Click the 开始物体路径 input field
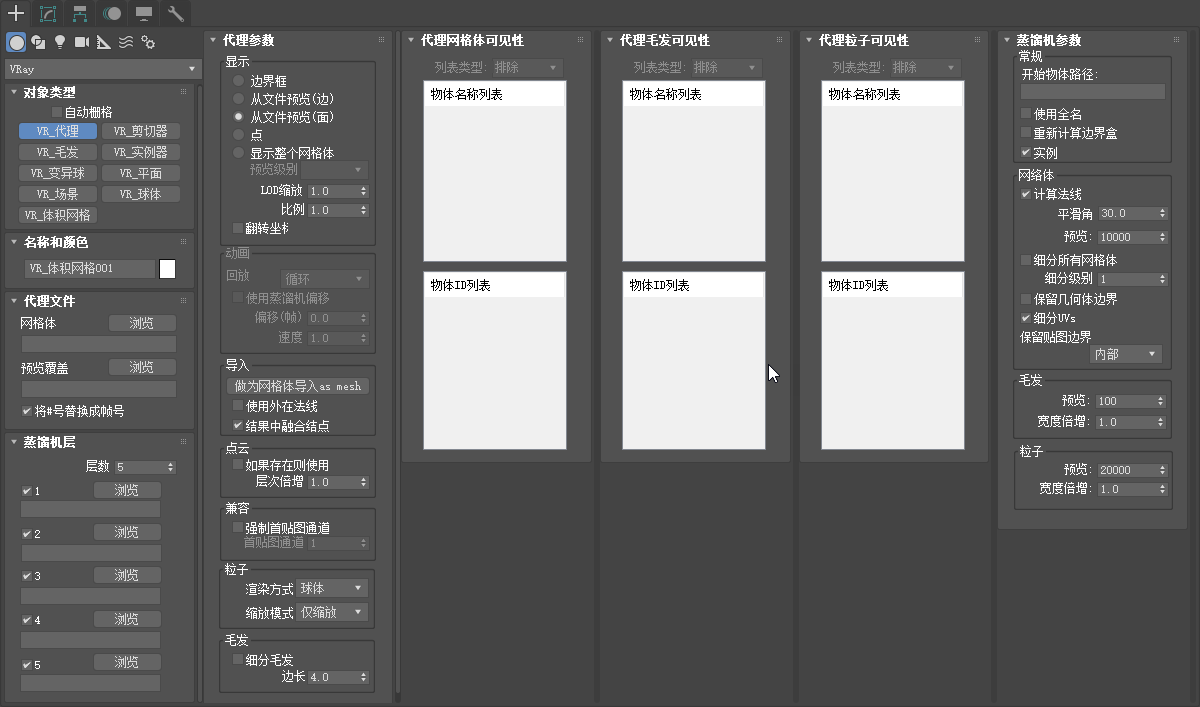This screenshot has height=707, width=1200. point(1092,92)
